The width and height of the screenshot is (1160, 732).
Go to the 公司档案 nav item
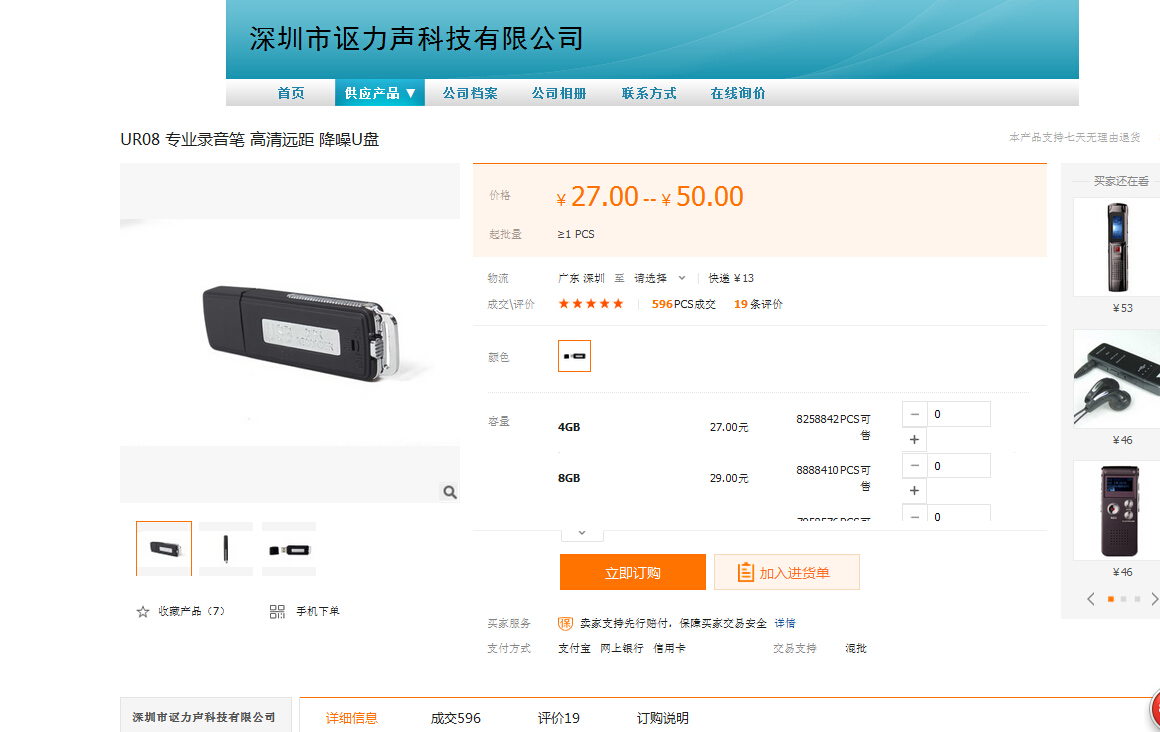[x=470, y=93]
